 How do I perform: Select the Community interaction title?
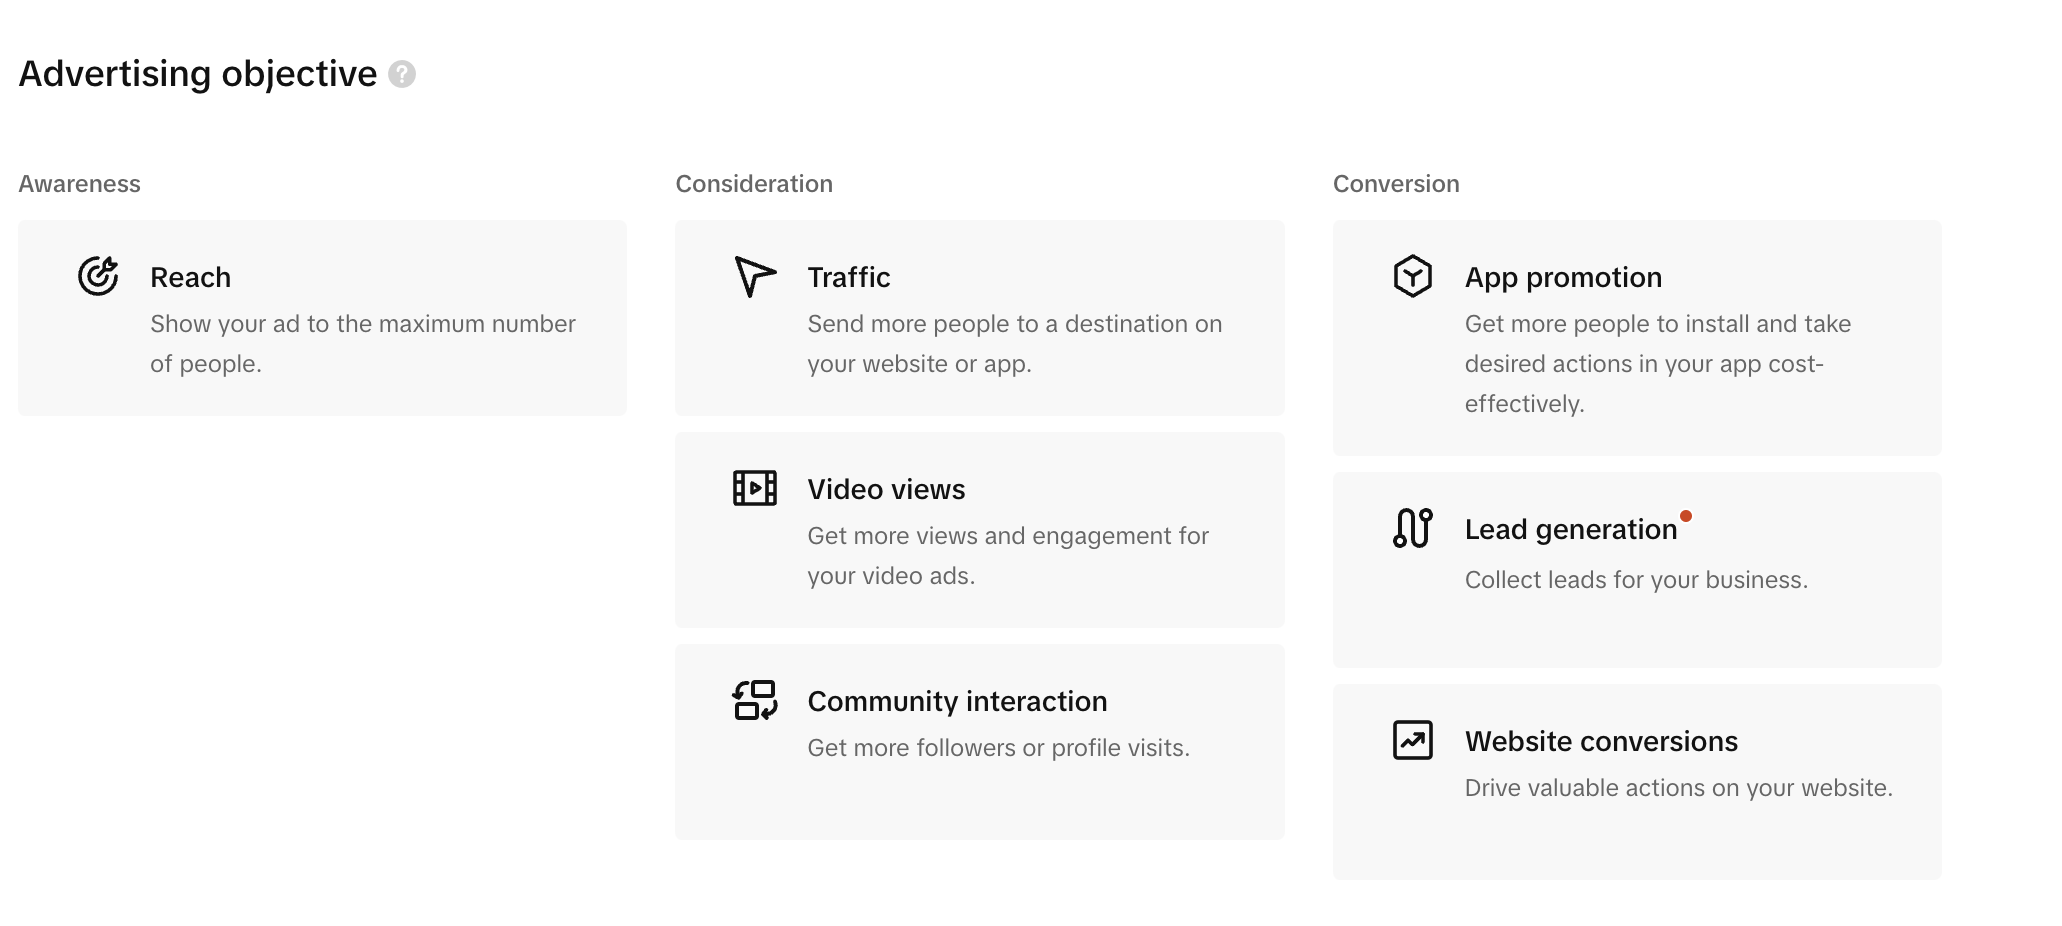(x=957, y=701)
